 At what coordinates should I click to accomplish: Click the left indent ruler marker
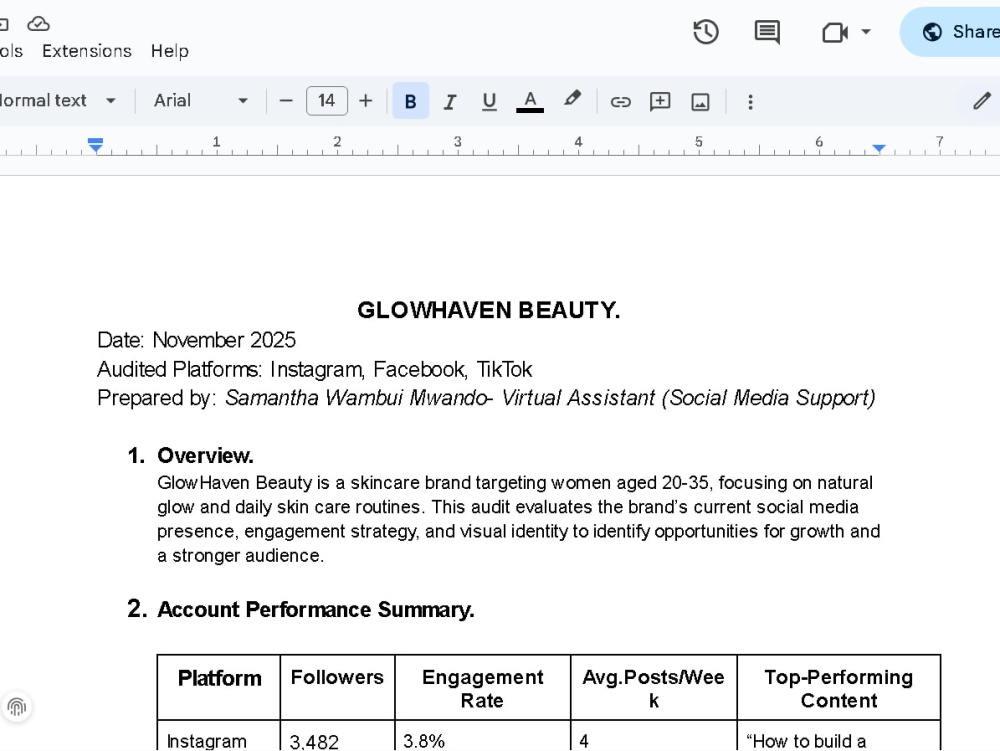point(95,145)
